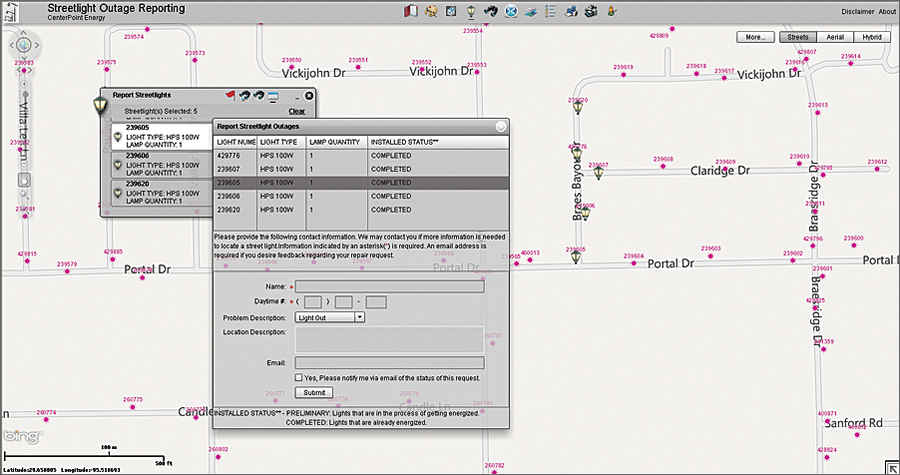This screenshot has height=475, width=900.
Task: Click the More... basemap options button
Action: point(754,37)
